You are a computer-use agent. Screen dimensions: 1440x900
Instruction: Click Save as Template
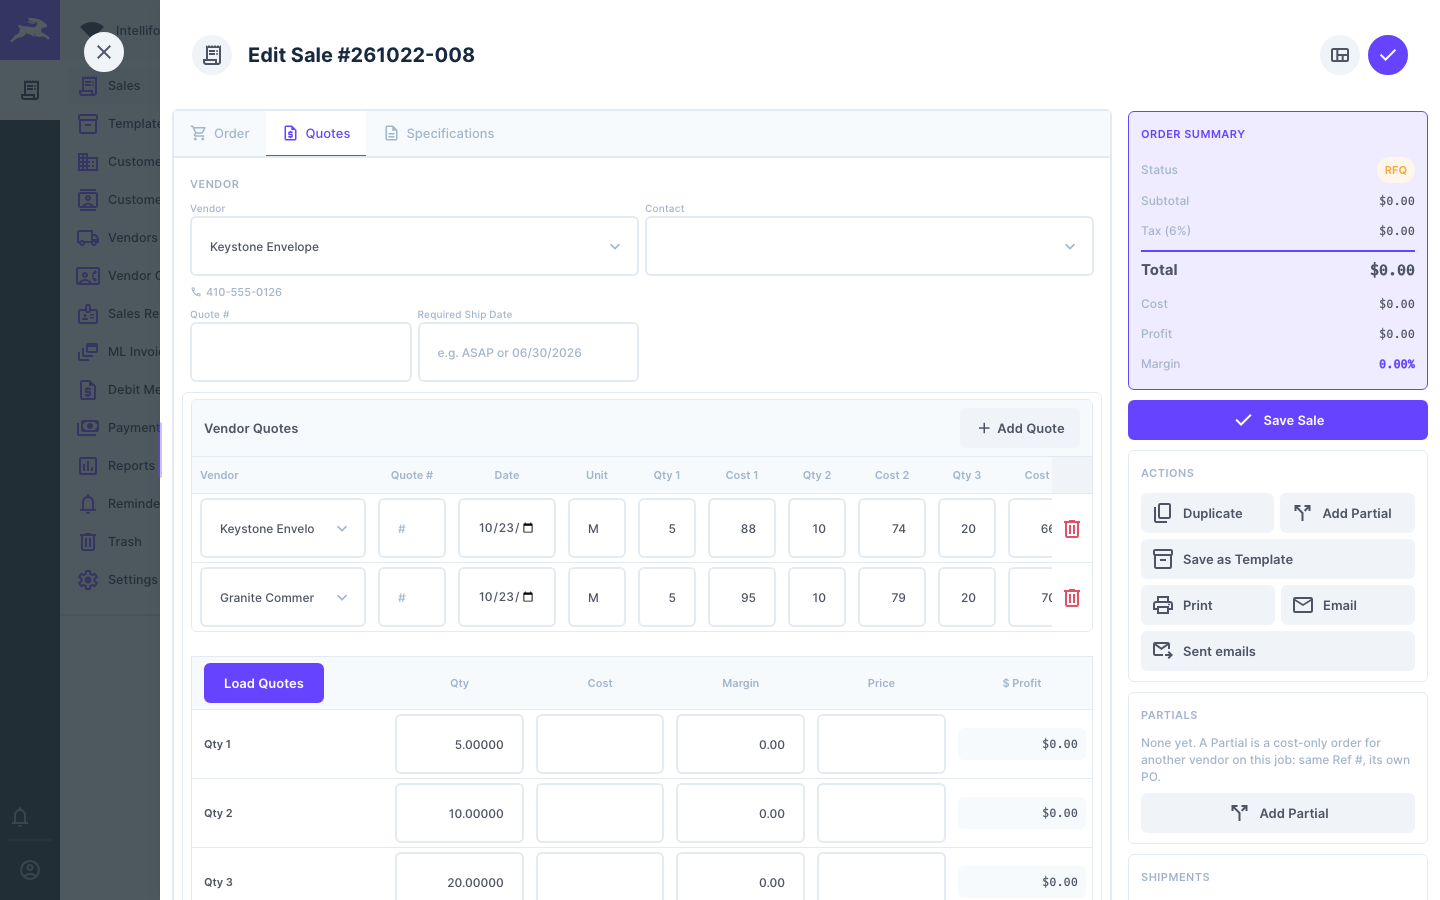coord(1278,559)
